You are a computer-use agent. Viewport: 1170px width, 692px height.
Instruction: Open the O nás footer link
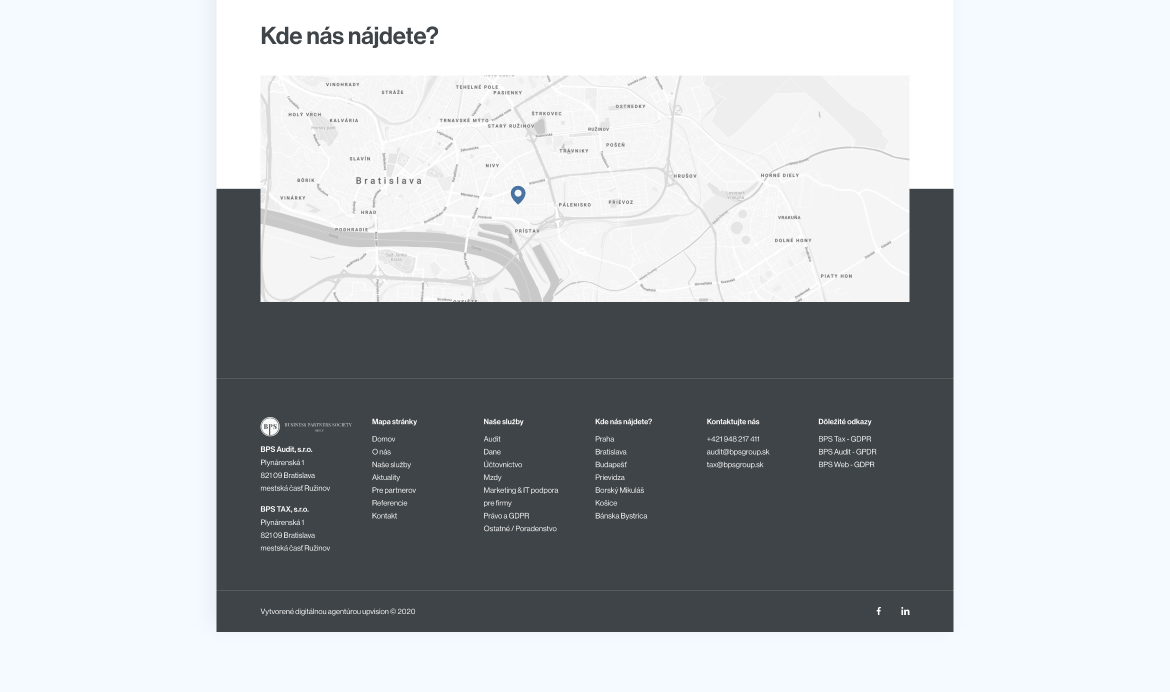381,452
